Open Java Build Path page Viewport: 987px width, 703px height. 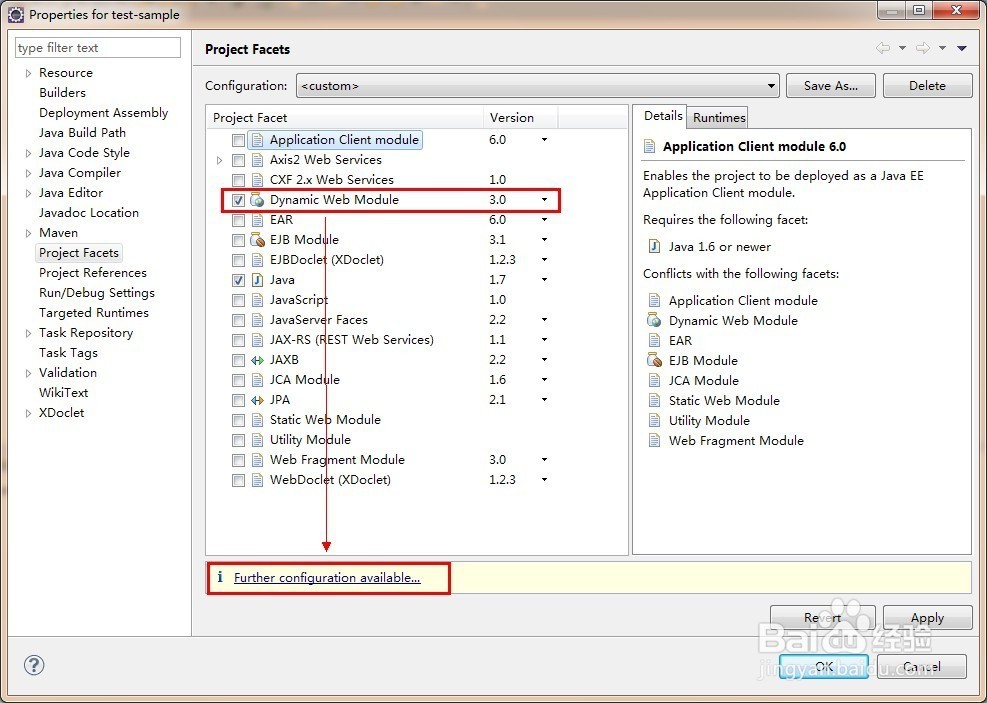82,133
